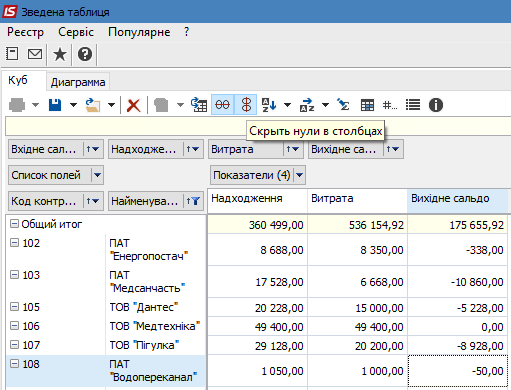Image resolution: width=511 pixels, height=390 pixels.
Task: Click the number format # icon
Action: click(390, 105)
